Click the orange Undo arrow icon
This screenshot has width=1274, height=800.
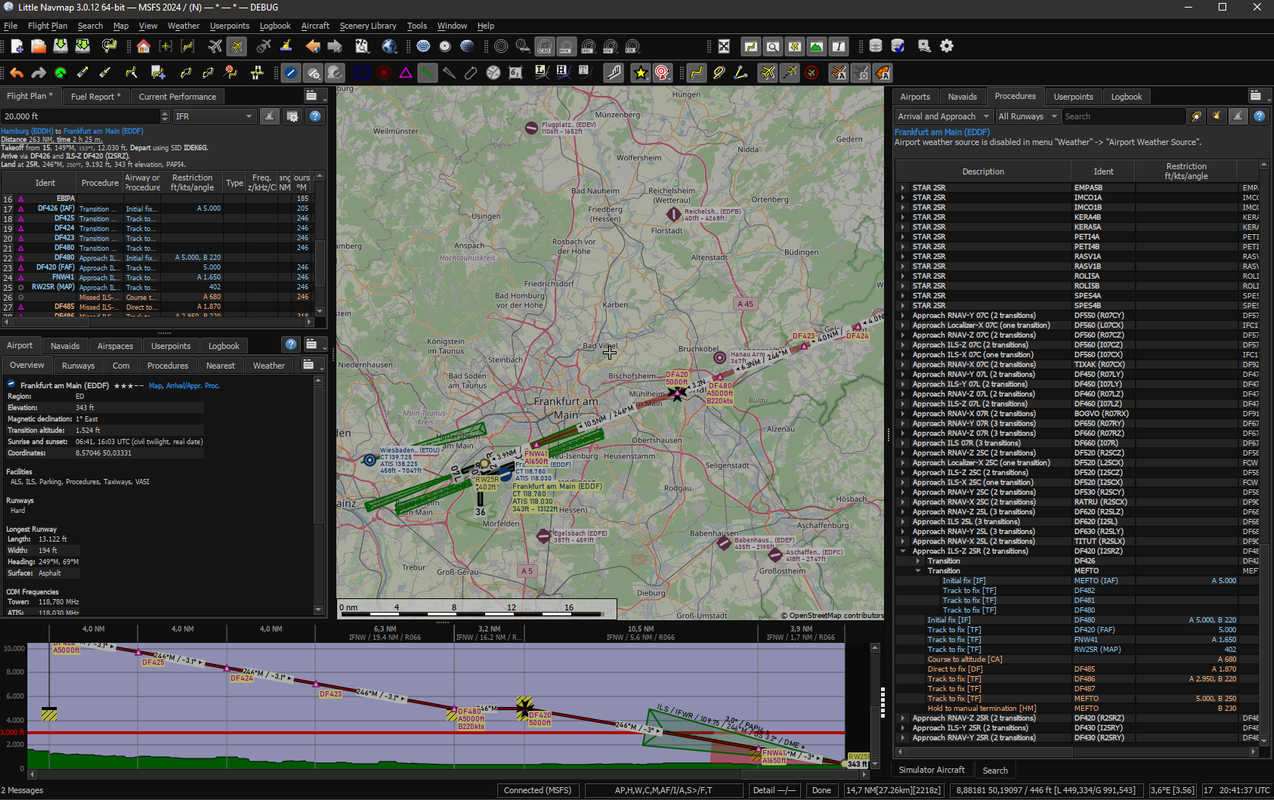coord(17,72)
